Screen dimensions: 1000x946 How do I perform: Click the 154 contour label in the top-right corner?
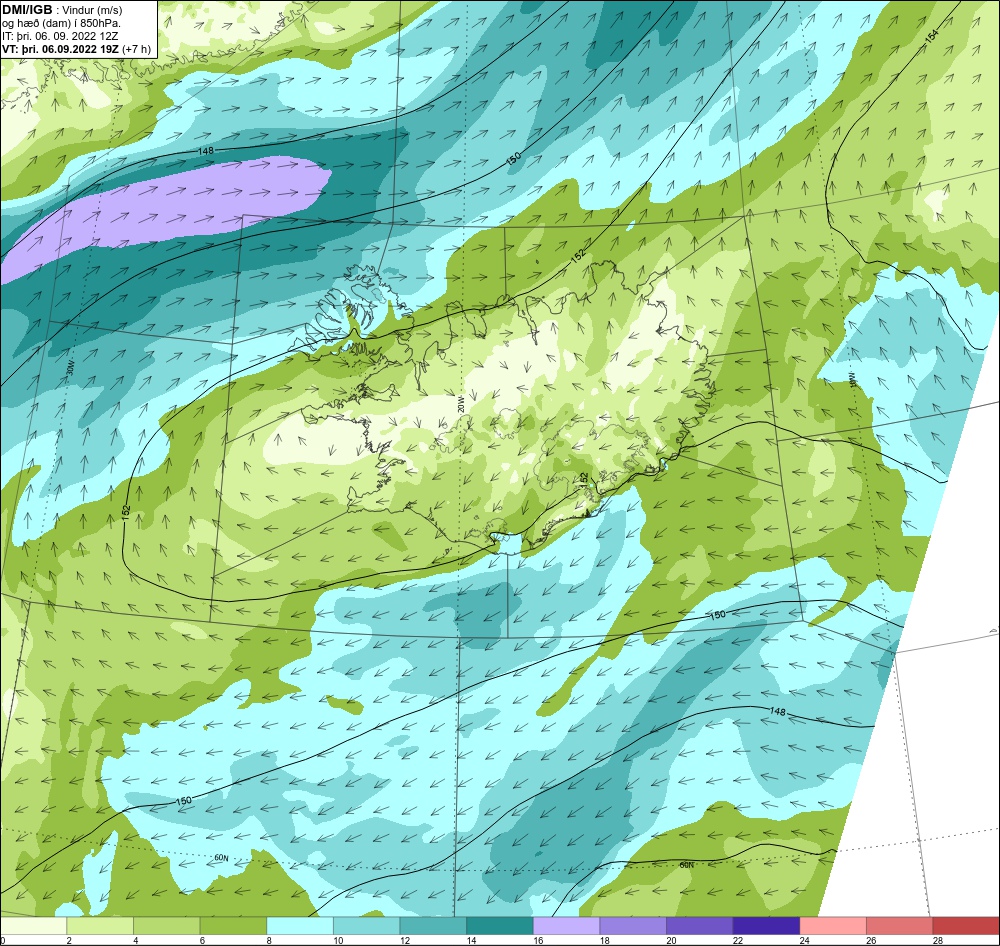click(x=932, y=36)
